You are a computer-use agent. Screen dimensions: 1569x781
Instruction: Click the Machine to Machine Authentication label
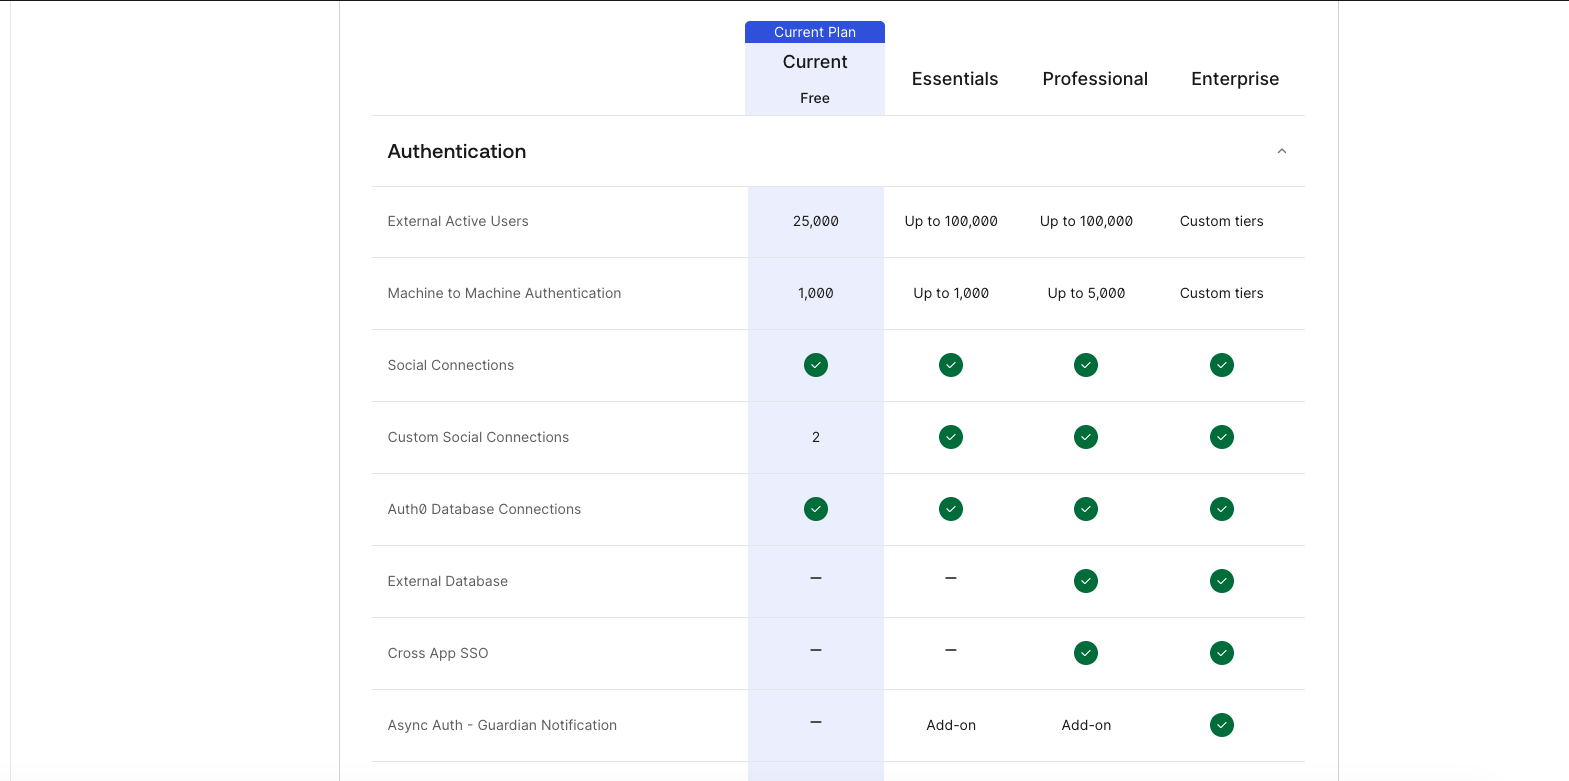coord(504,293)
